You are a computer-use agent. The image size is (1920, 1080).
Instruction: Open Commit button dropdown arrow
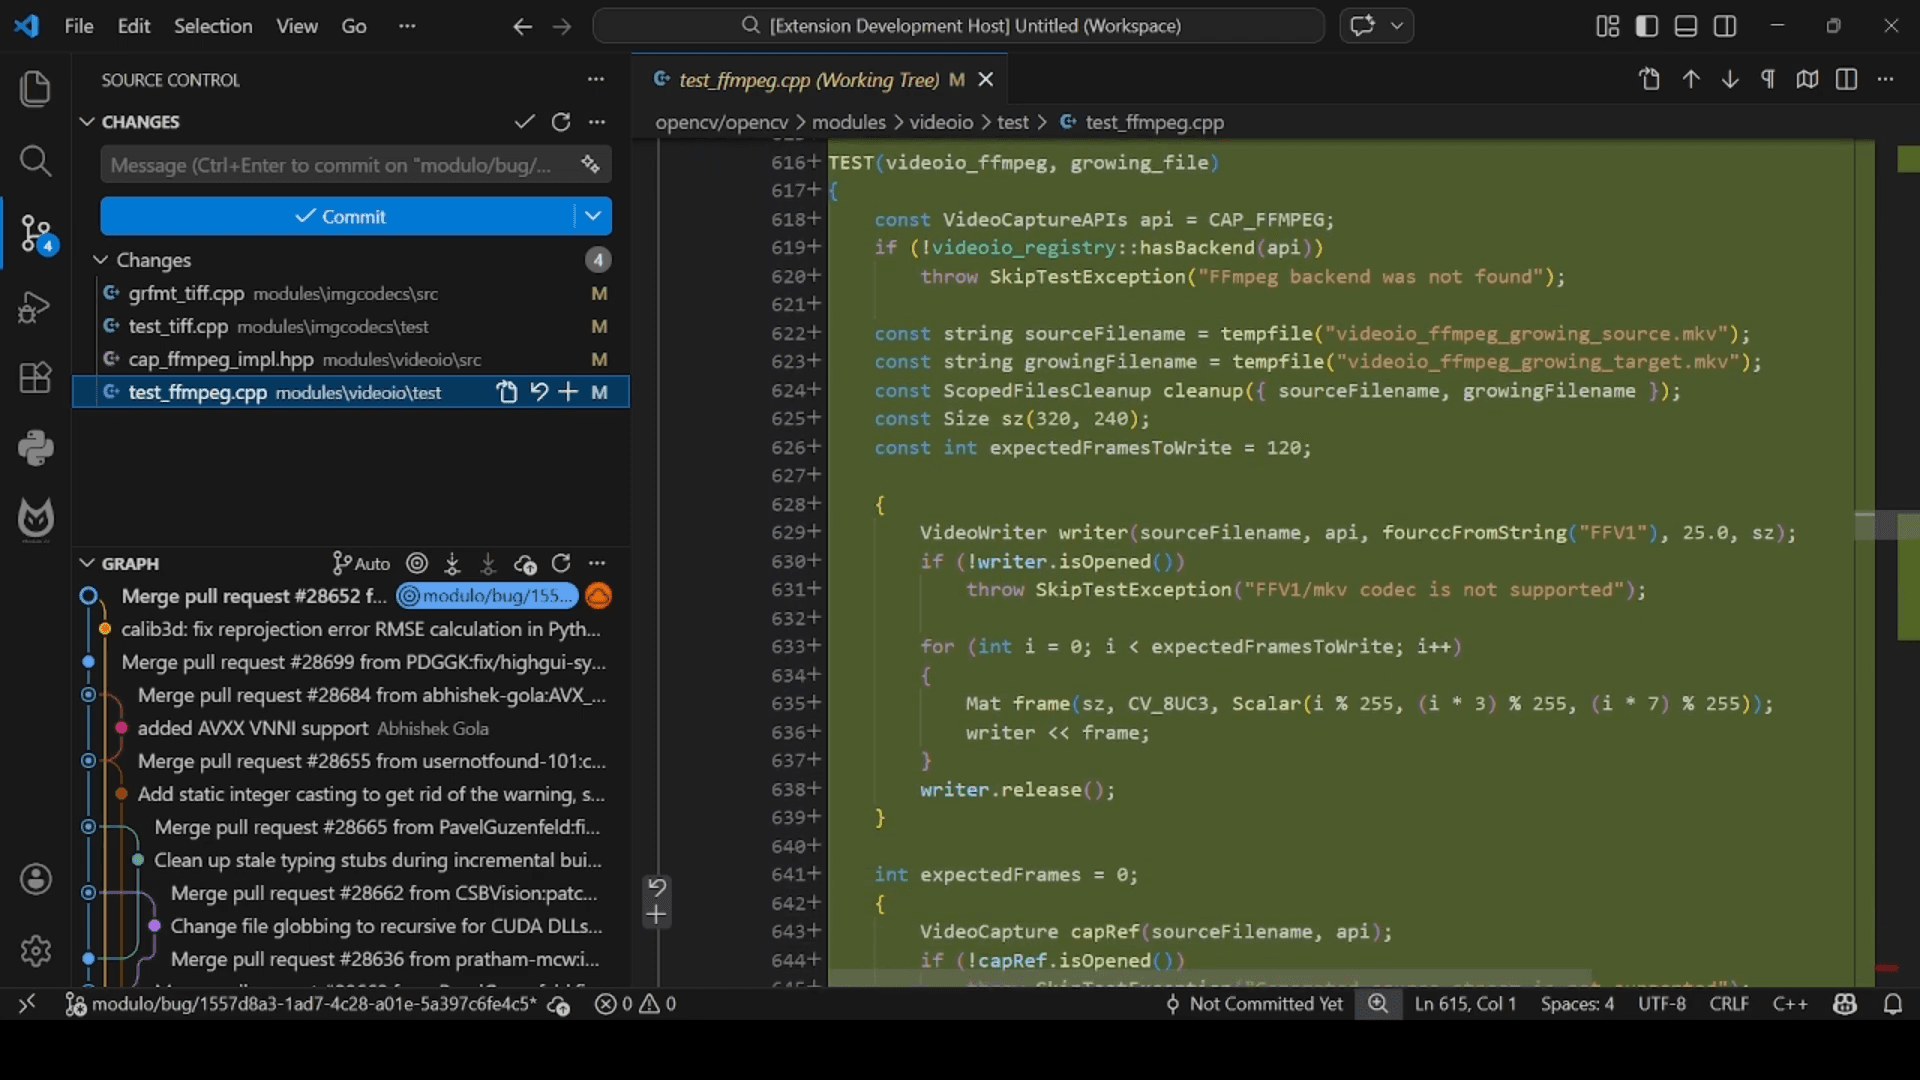coord(593,216)
